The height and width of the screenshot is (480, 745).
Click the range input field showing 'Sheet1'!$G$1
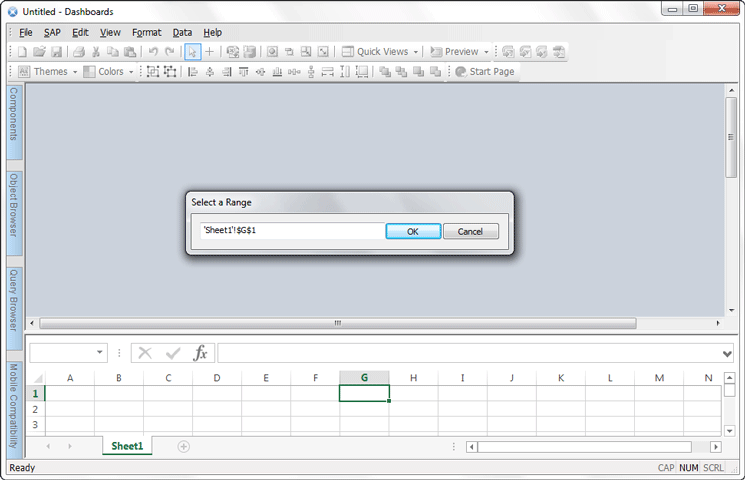coord(290,231)
